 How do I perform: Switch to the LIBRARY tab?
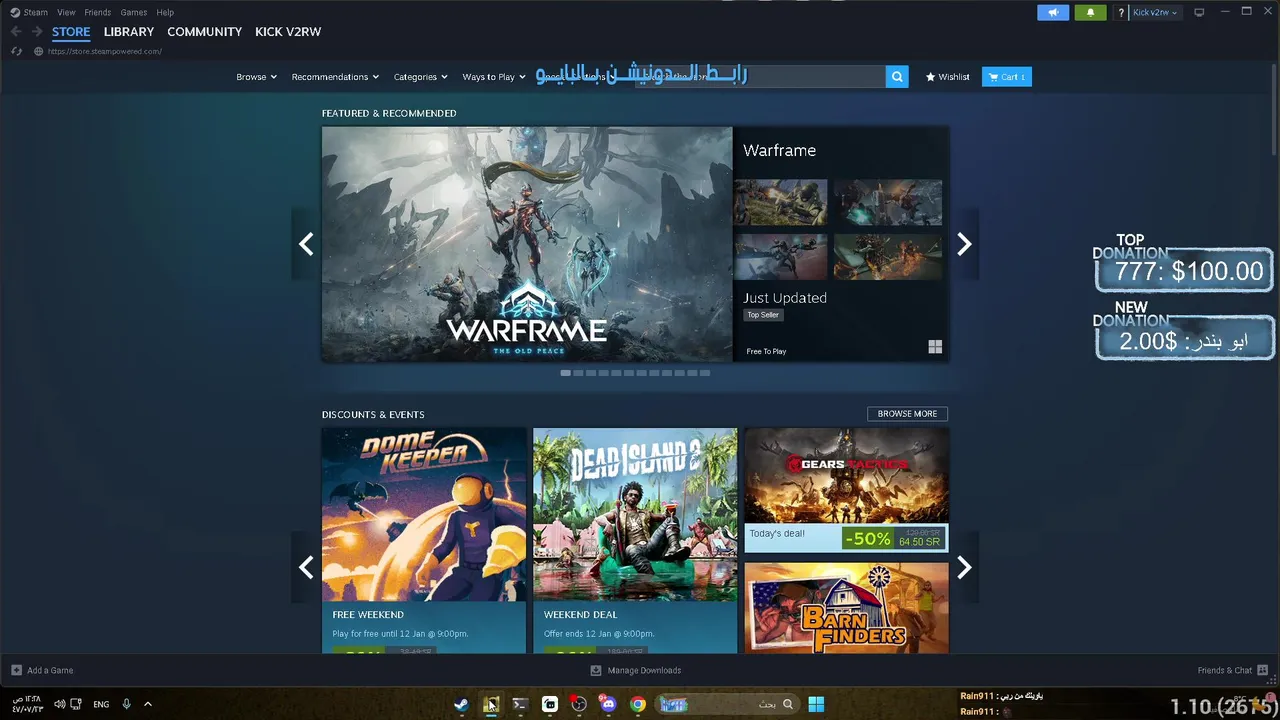click(x=129, y=32)
